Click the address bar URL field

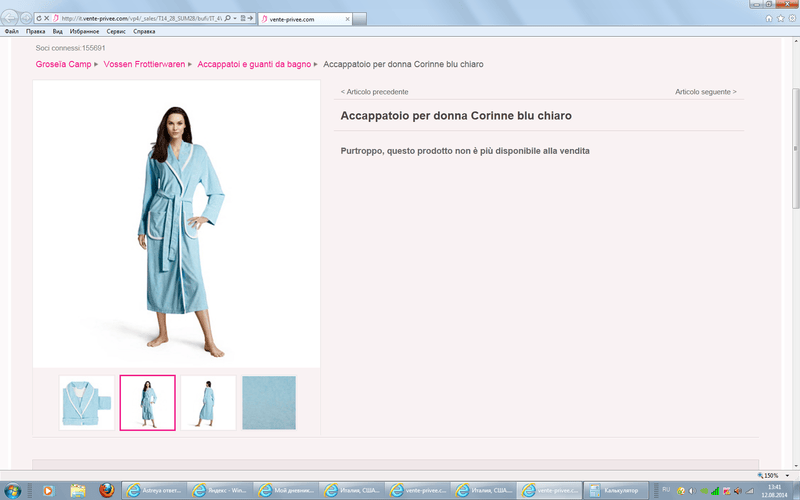click(141, 18)
